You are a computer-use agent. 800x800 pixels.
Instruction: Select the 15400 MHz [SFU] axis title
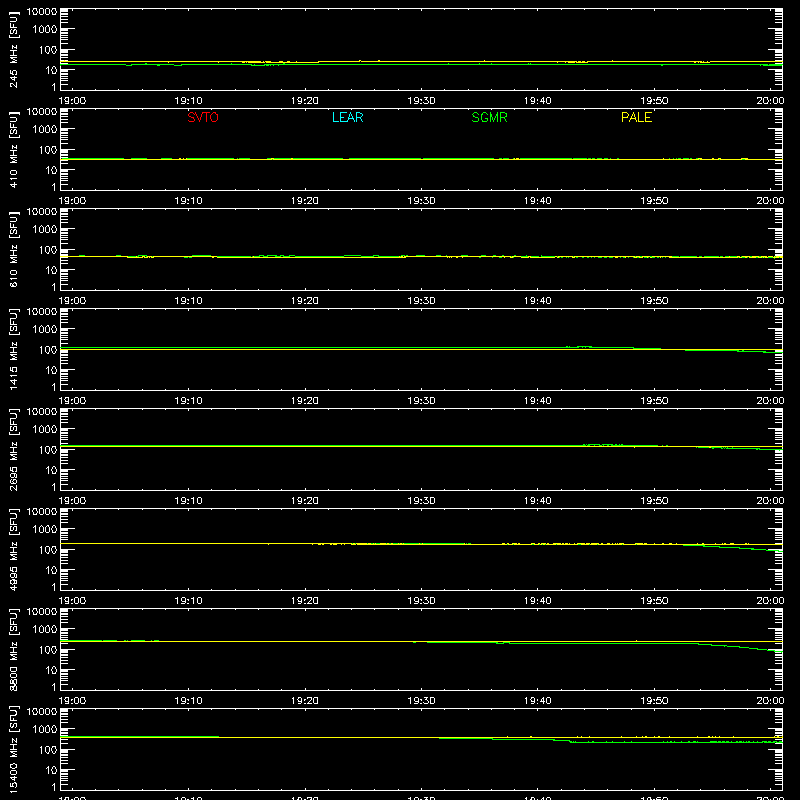[13, 749]
